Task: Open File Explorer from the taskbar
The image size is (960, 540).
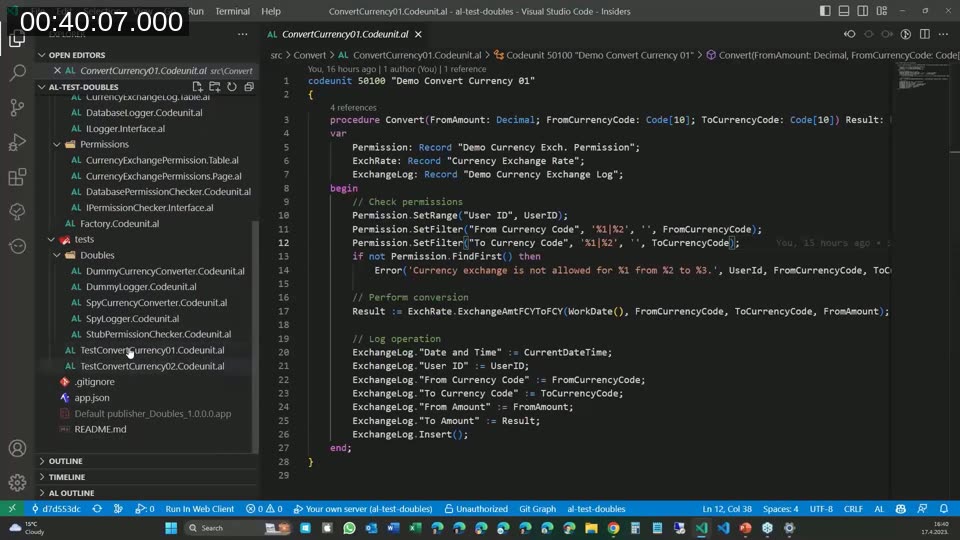Action: (591, 528)
